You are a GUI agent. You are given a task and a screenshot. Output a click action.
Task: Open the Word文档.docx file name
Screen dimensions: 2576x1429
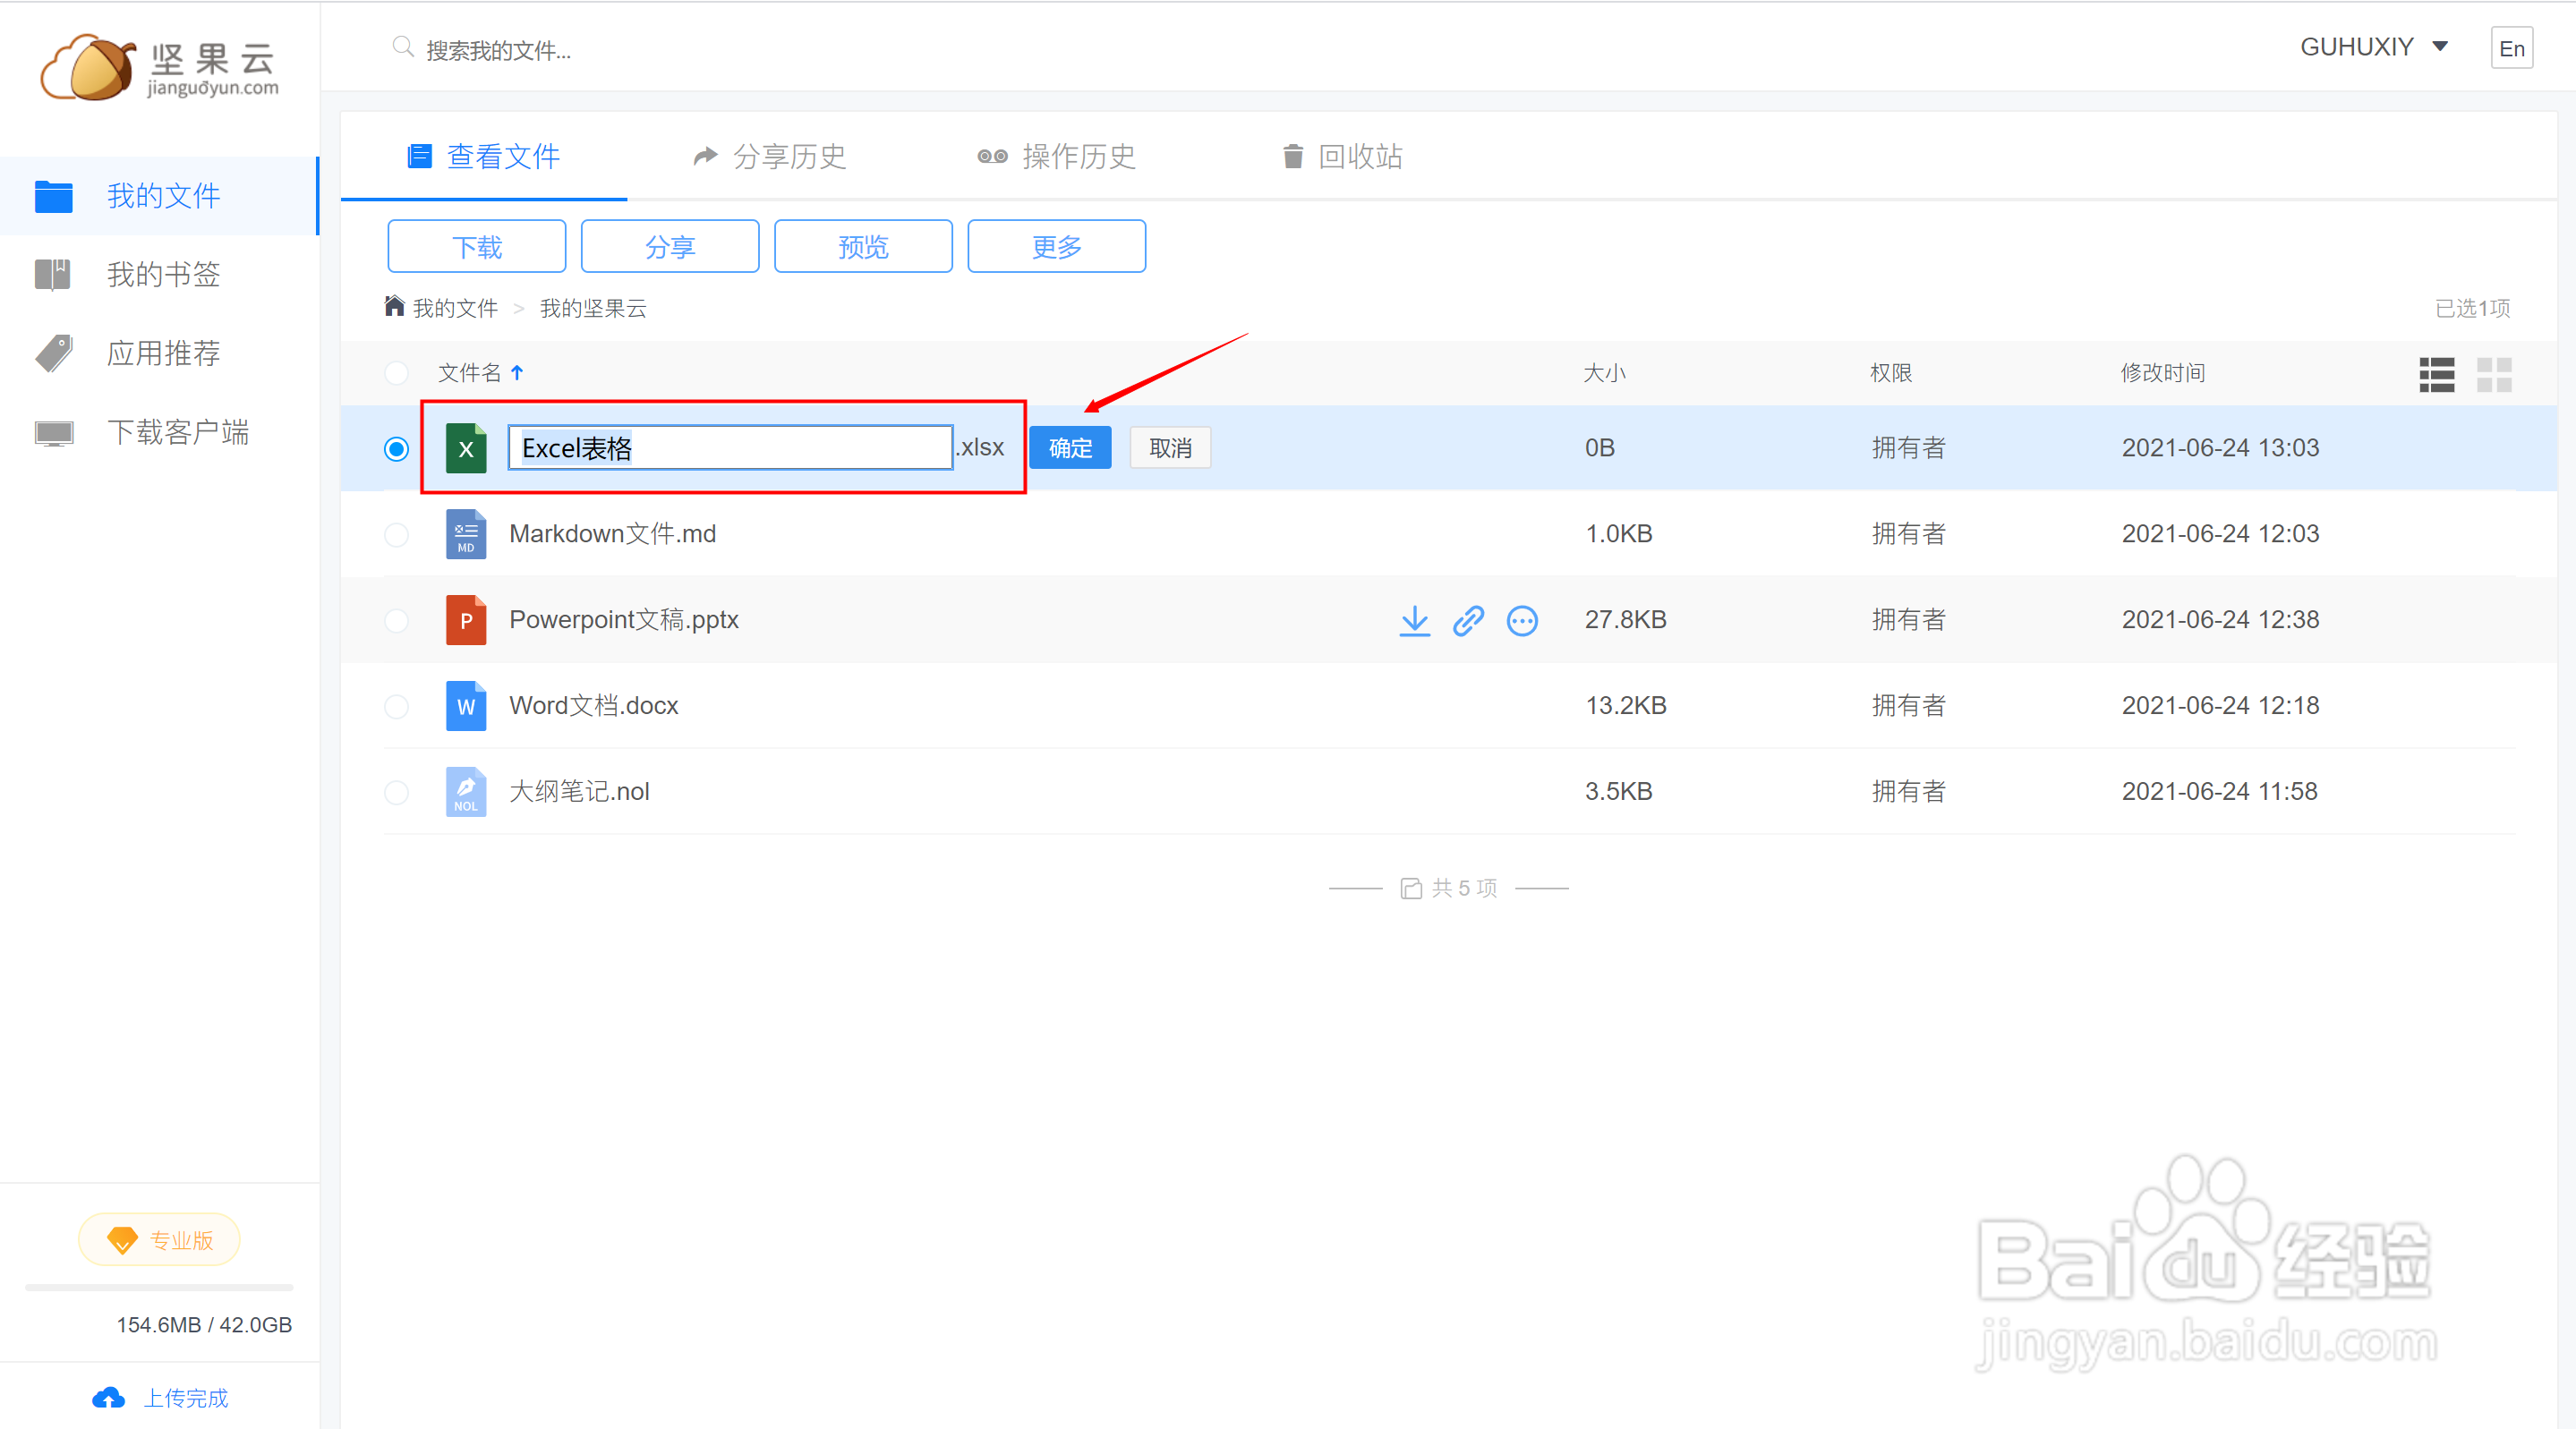point(594,706)
